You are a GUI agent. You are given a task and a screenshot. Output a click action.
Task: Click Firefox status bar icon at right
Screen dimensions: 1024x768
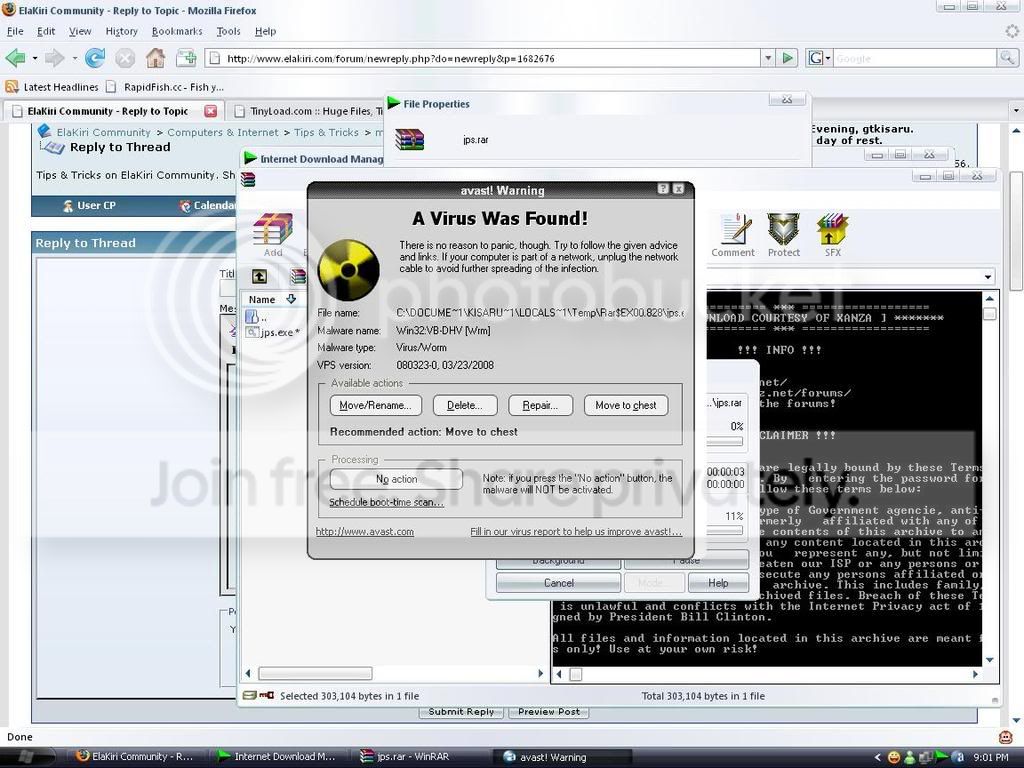pyautogui.click(x=1006, y=737)
